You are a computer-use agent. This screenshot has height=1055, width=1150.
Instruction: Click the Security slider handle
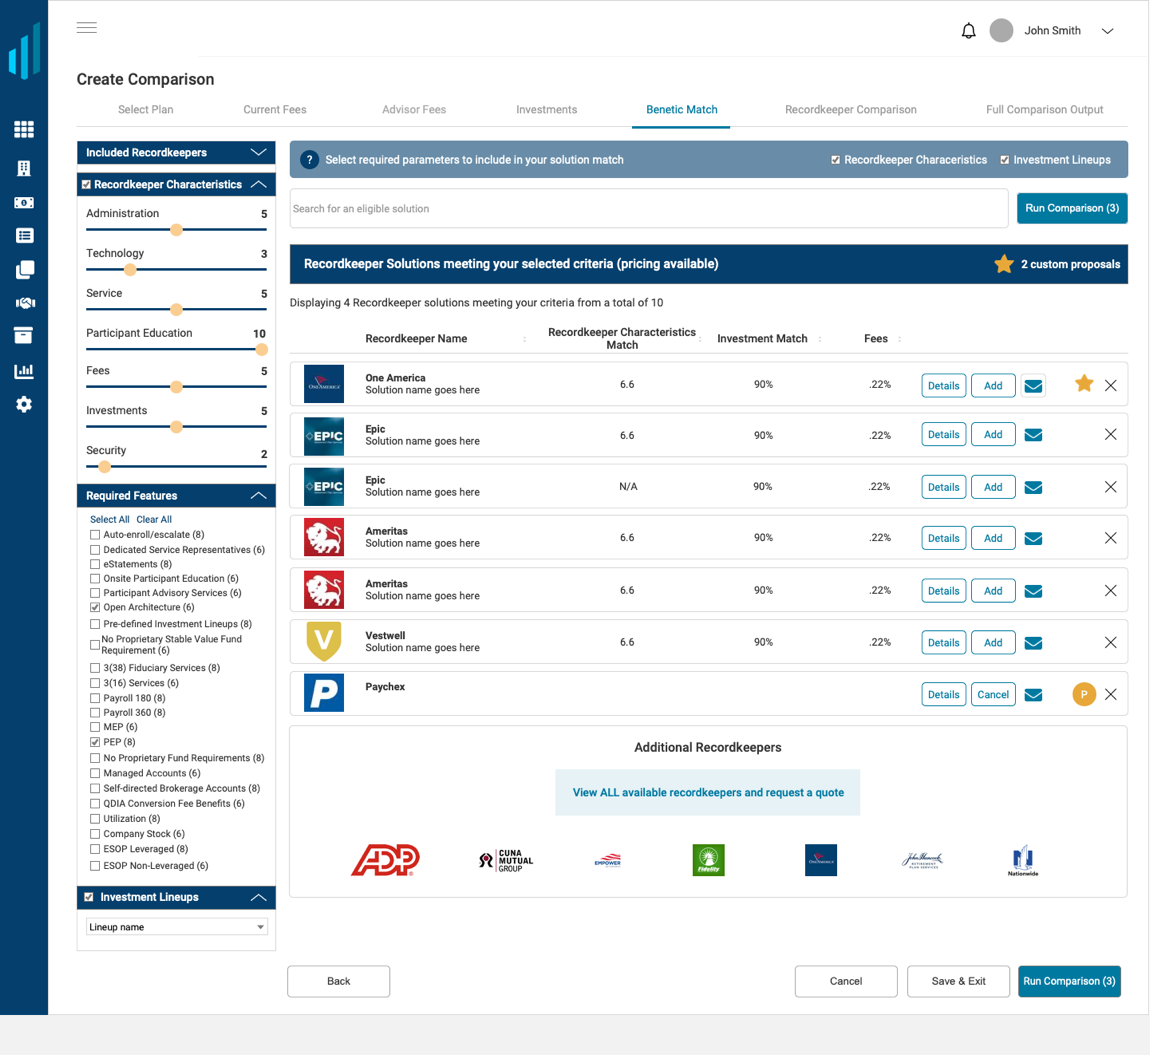104,467
